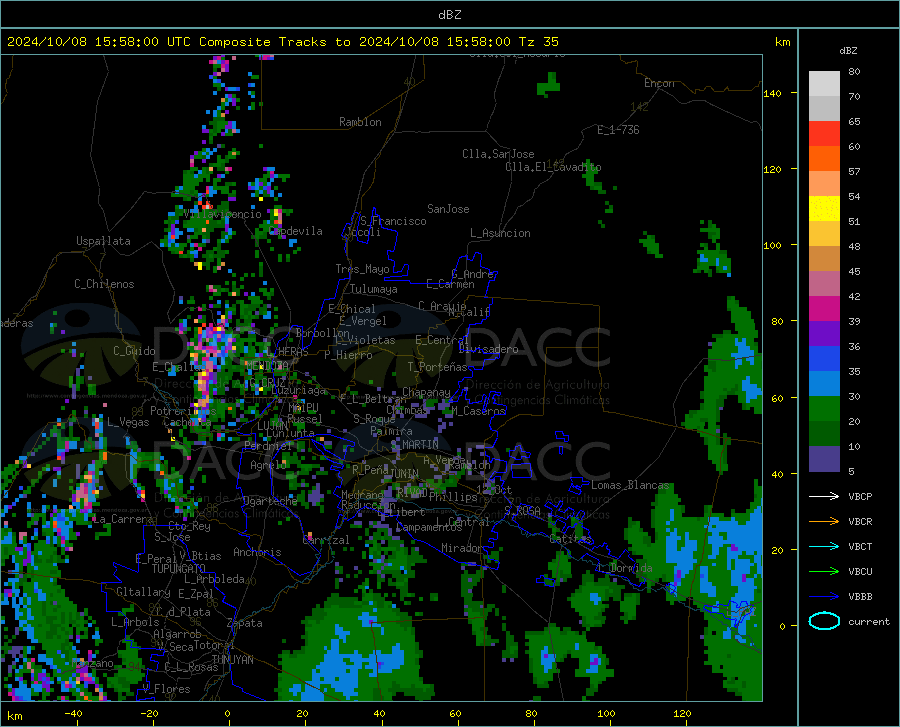
Task: Click the Capdevila map label
Action: pyautogui.click(x=296, y=231)
